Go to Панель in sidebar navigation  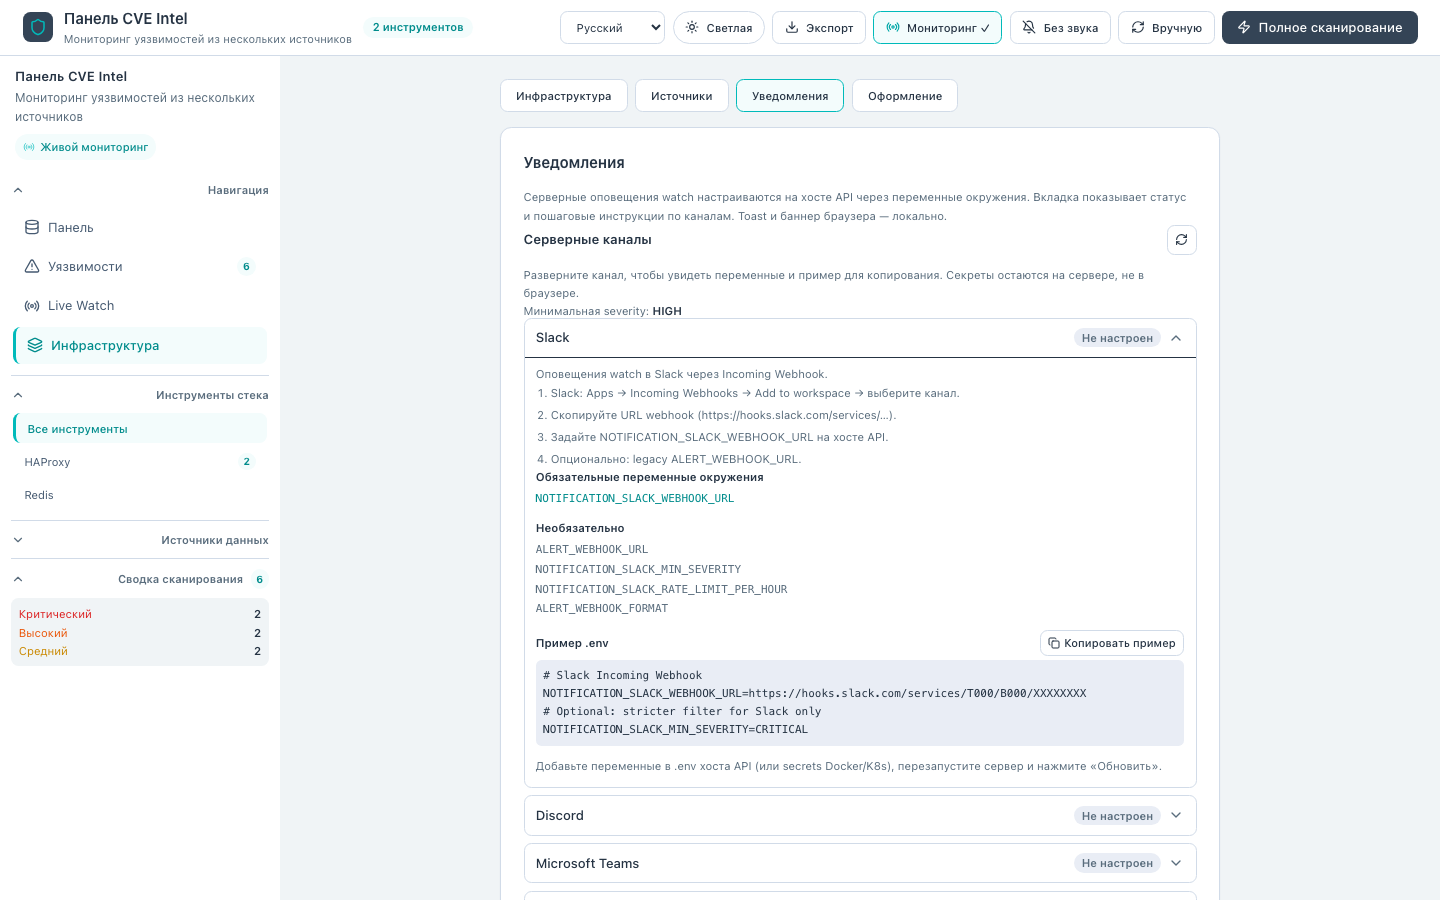140,227
